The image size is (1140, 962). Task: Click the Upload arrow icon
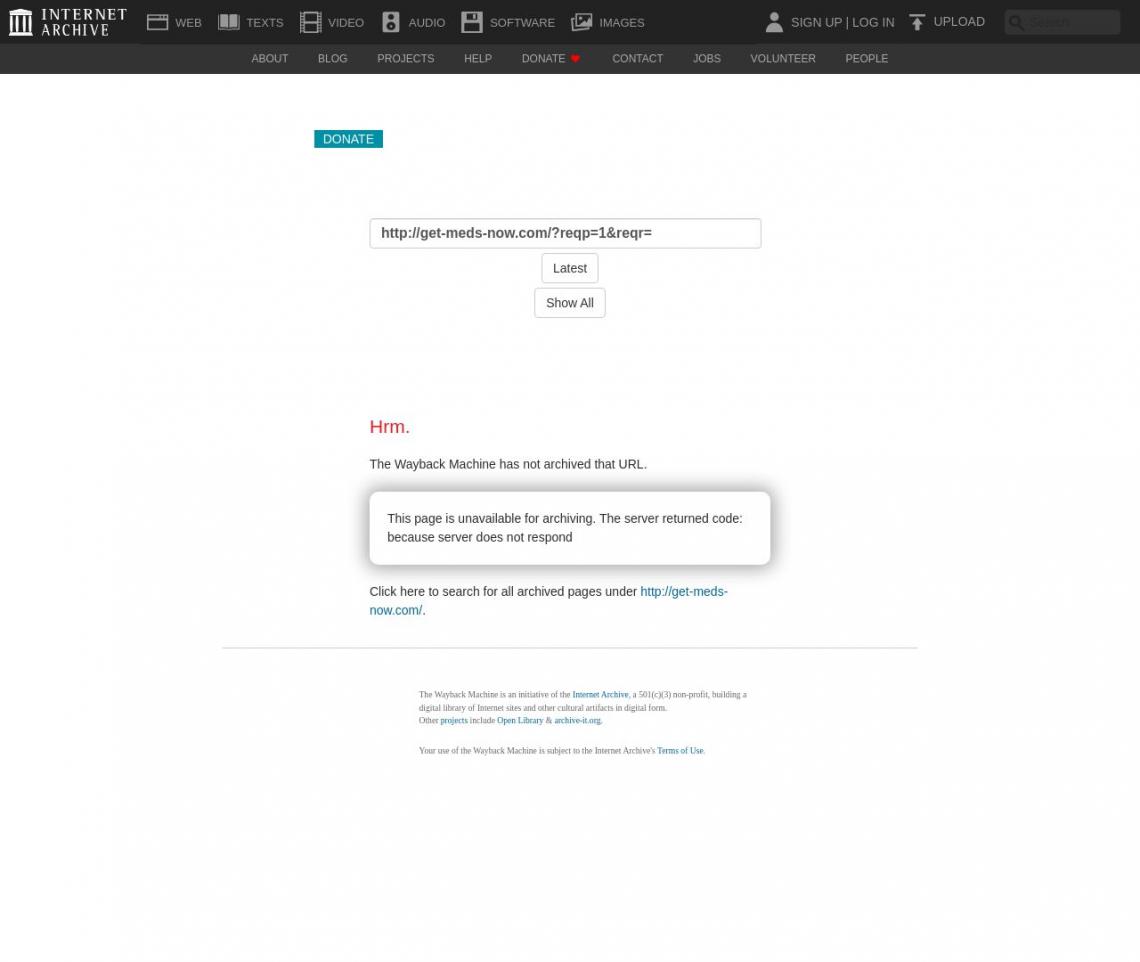[x=917, y=22]
